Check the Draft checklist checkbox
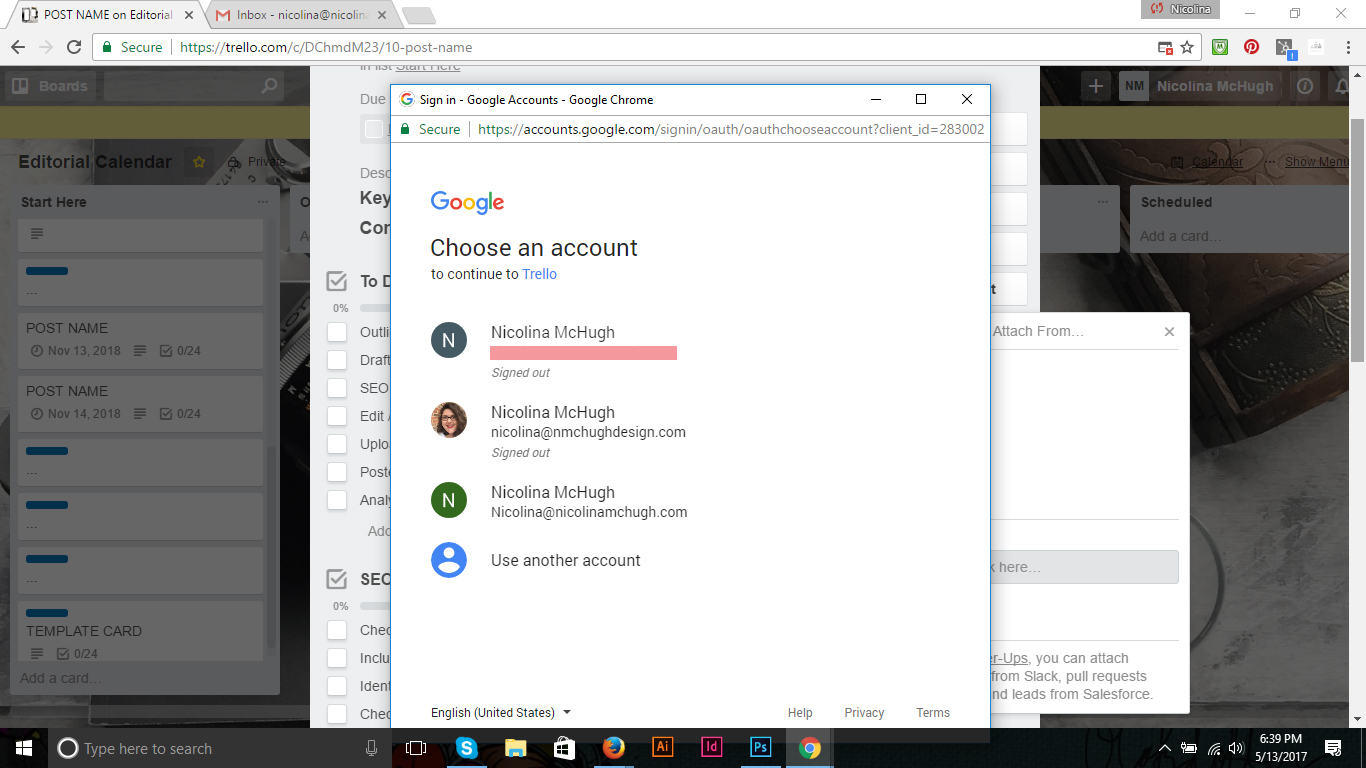Image resolution: width=1366 pixels, height=768 pixels. click(337, 360)
